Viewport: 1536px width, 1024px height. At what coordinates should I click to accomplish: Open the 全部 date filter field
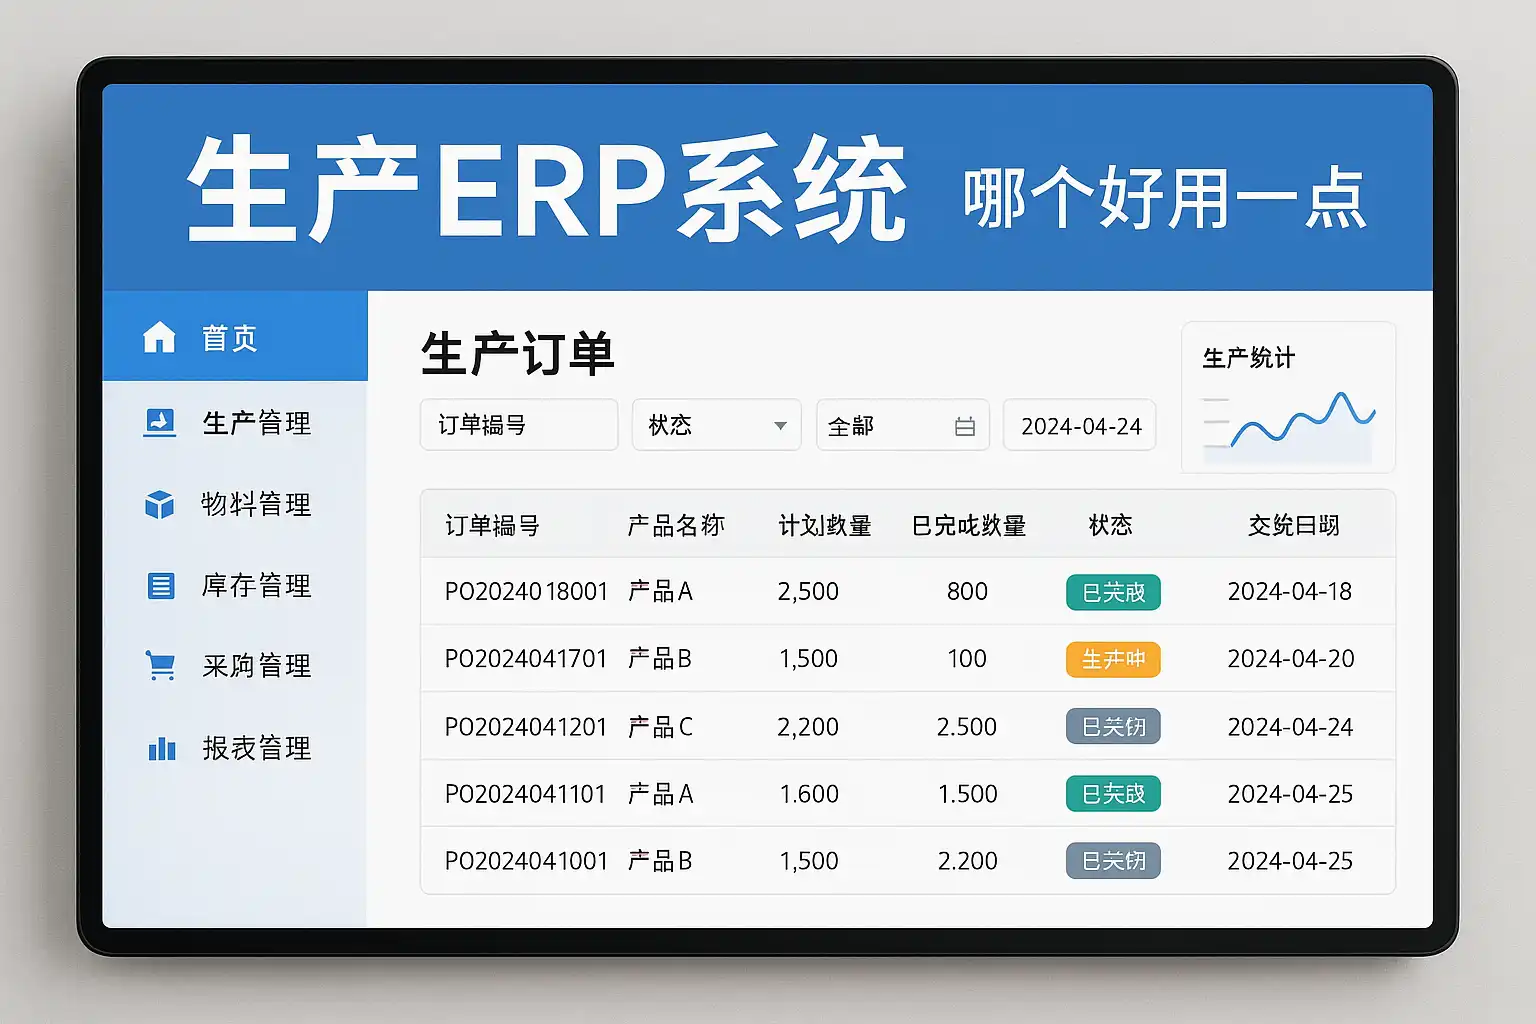click(x=903, y=425)
